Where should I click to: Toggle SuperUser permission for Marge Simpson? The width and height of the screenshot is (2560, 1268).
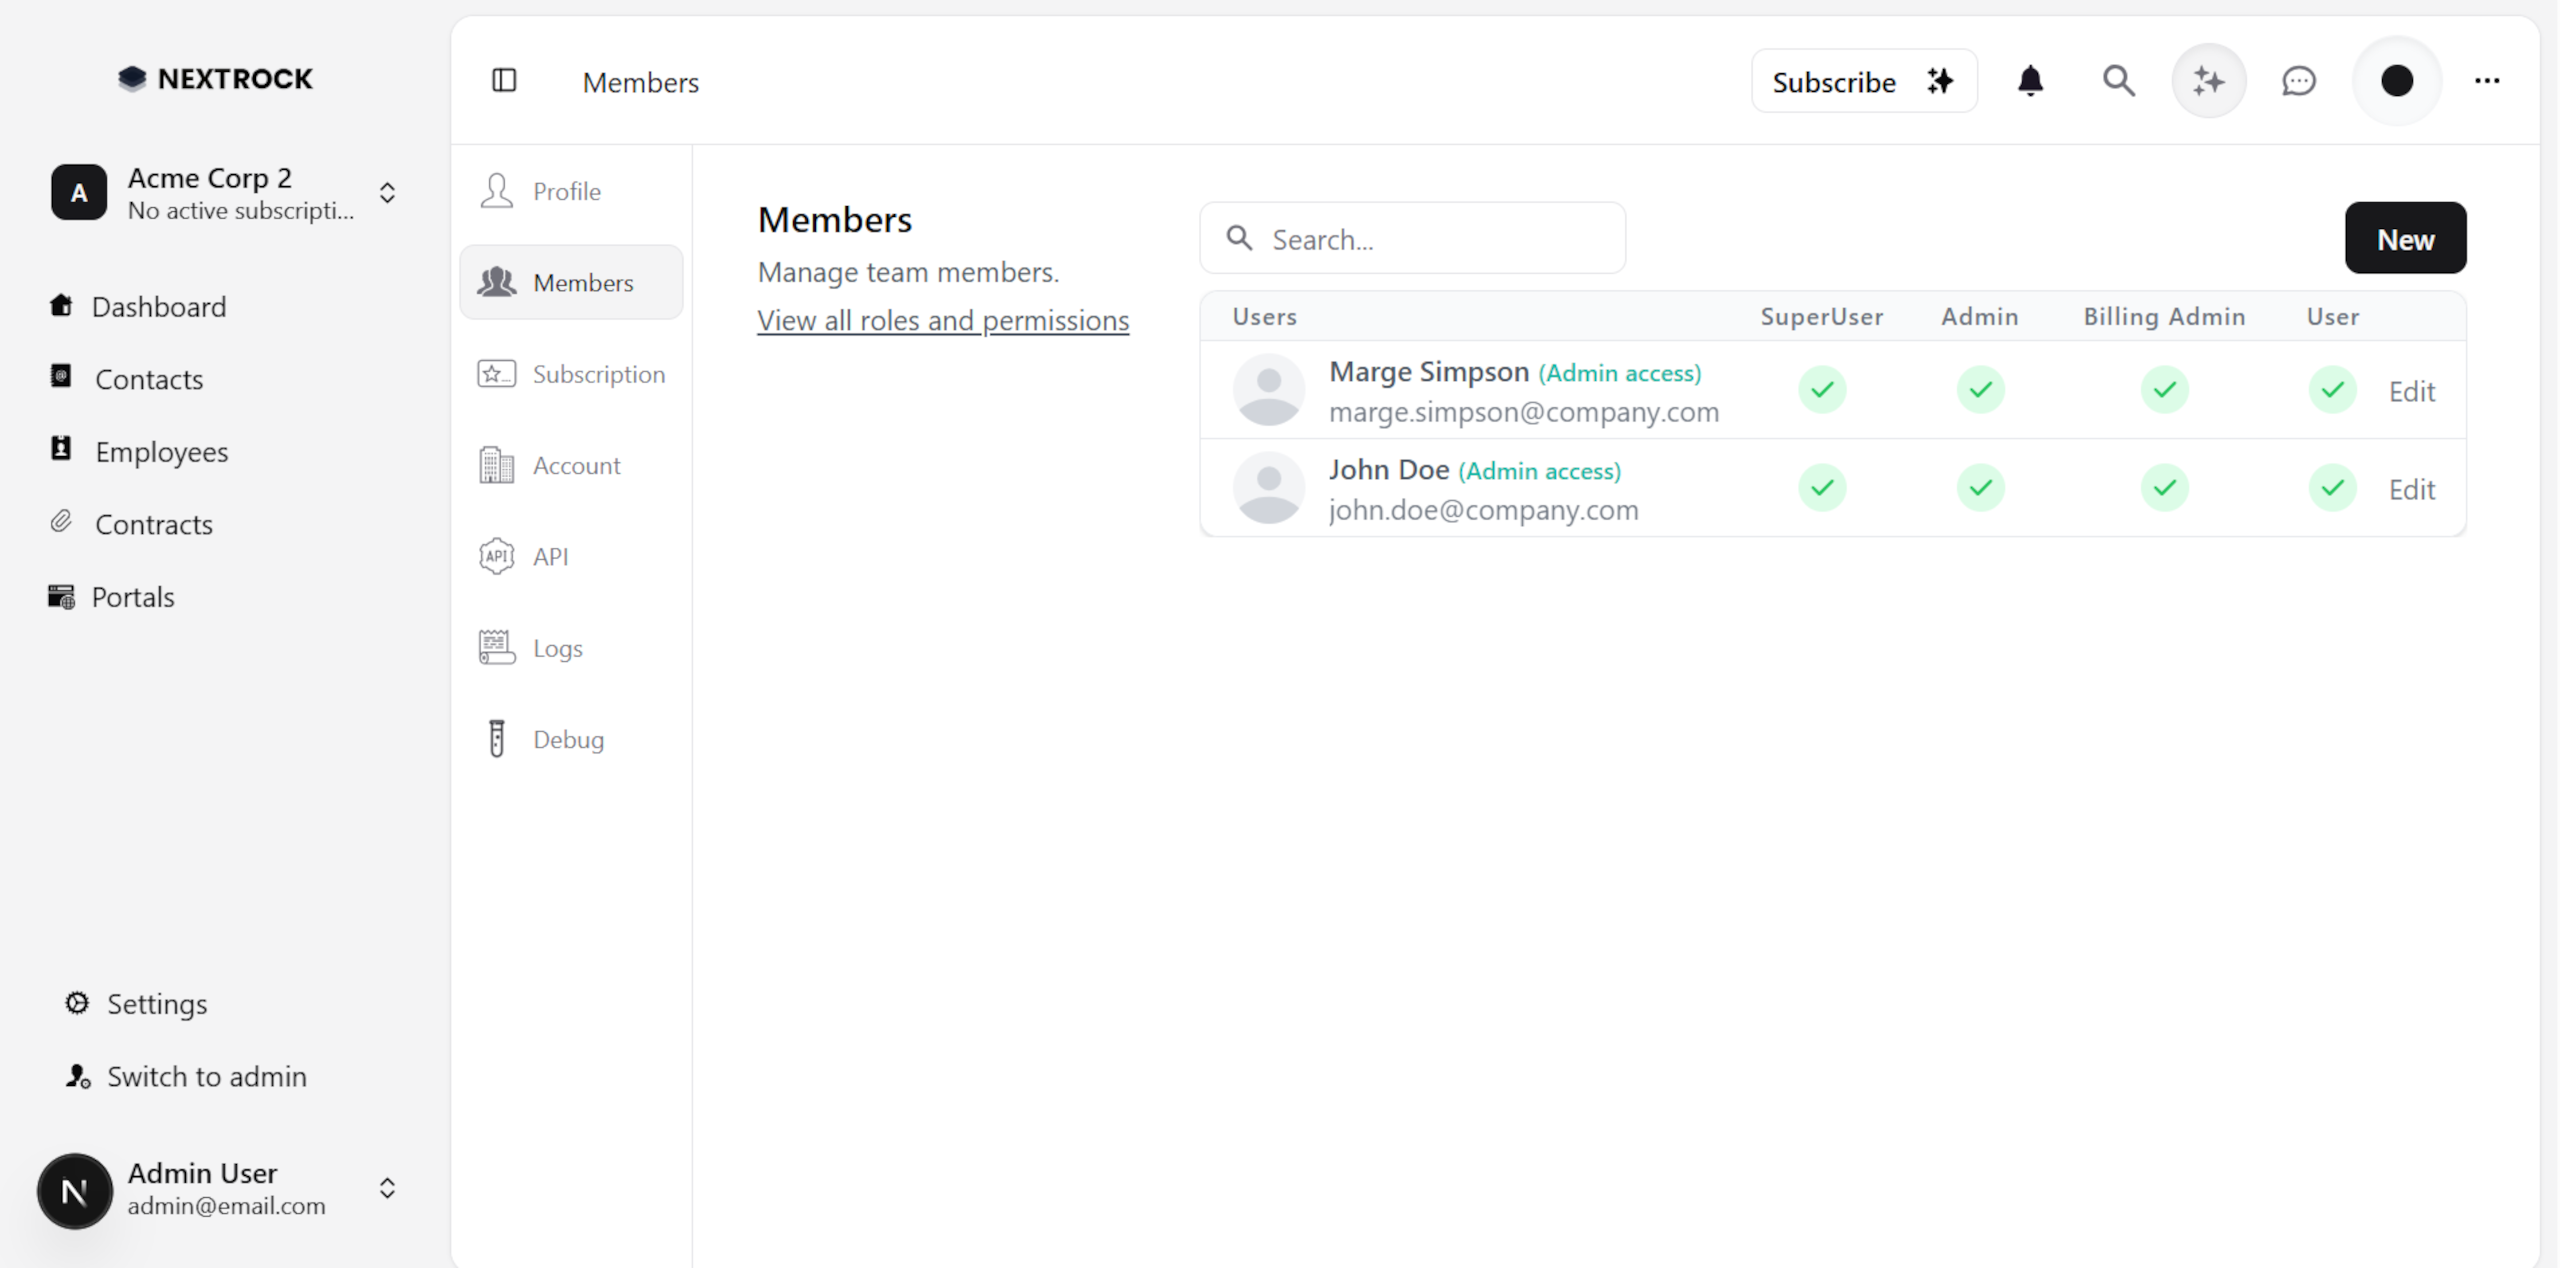[1821, 390]
